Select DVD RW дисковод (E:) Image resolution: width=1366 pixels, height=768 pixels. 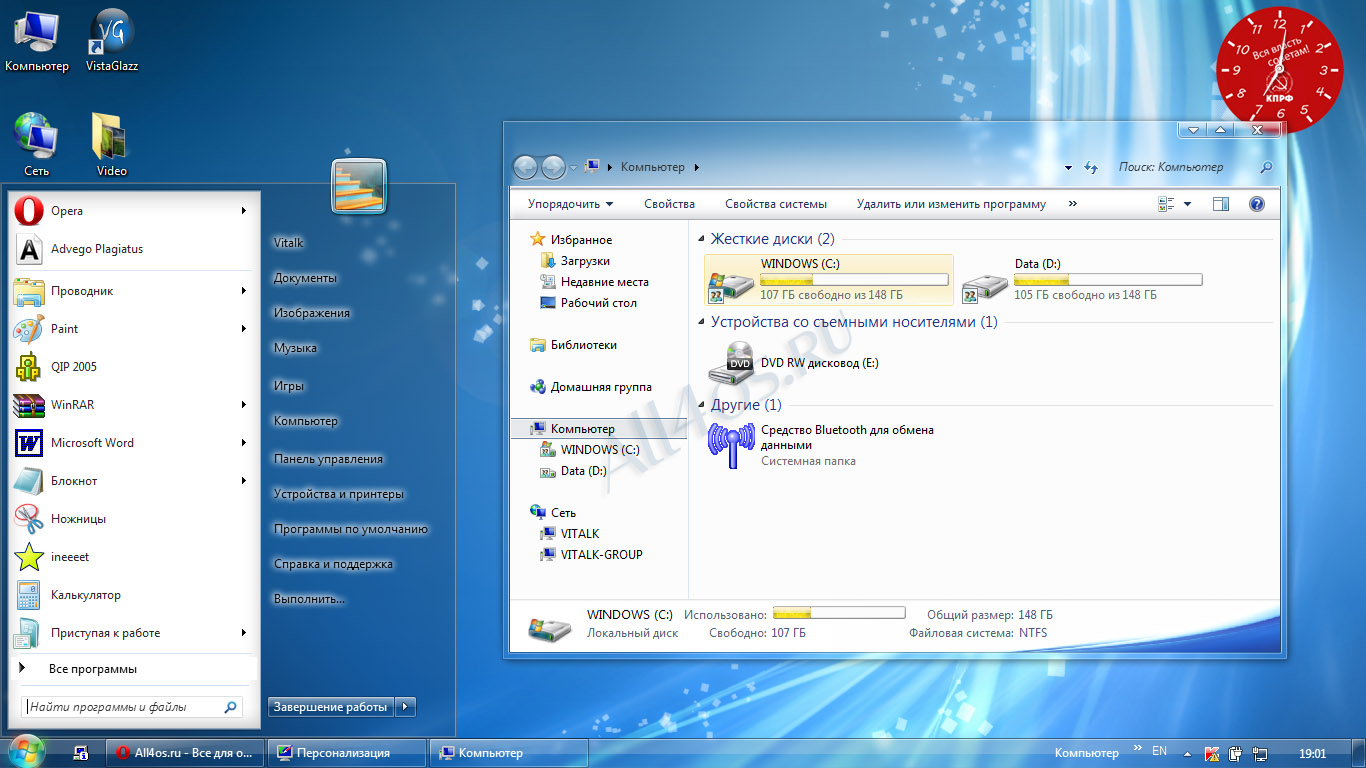[795, 363]
